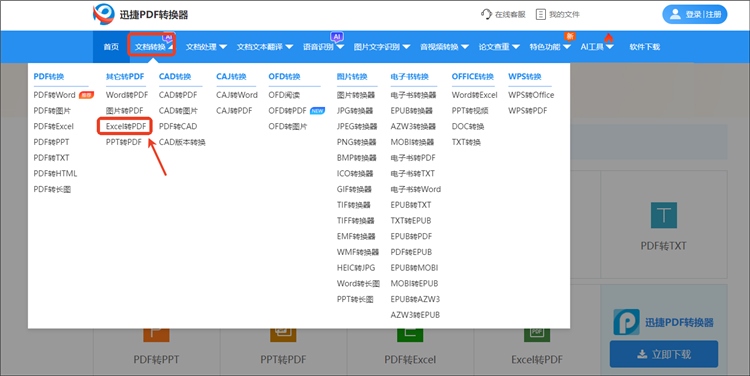Click the 立即下载 download button
This screenshot has width=750, height=376.
click(664, 354)
